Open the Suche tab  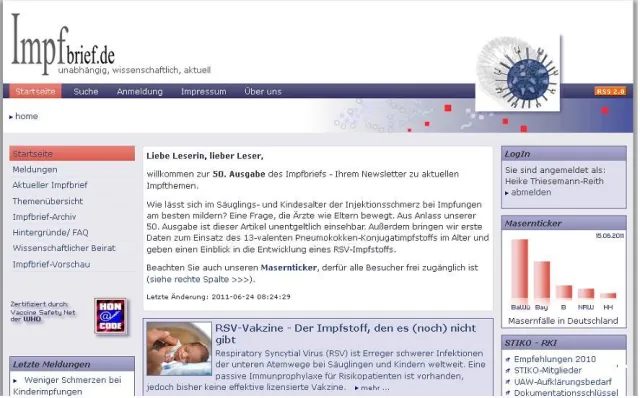(86, 91)
